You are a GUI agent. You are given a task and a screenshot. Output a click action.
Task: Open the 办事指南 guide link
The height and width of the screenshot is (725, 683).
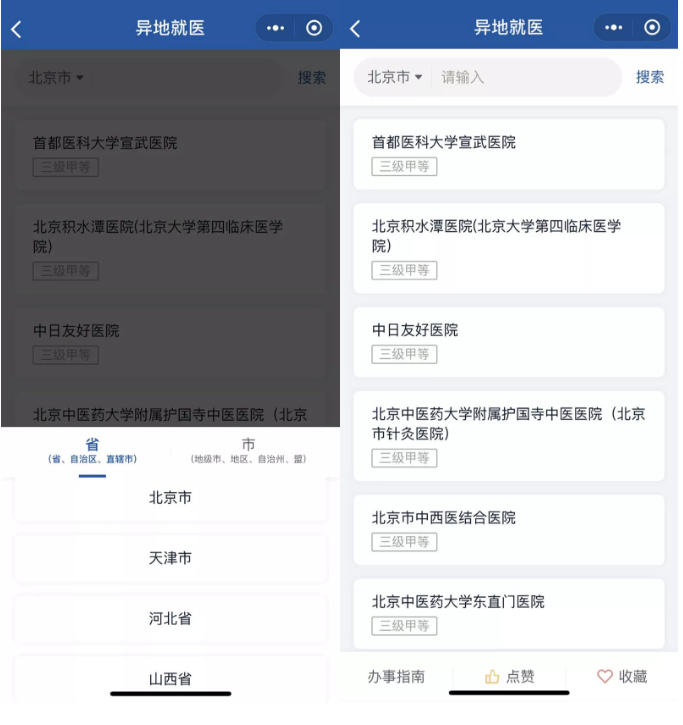pos(396,677)
